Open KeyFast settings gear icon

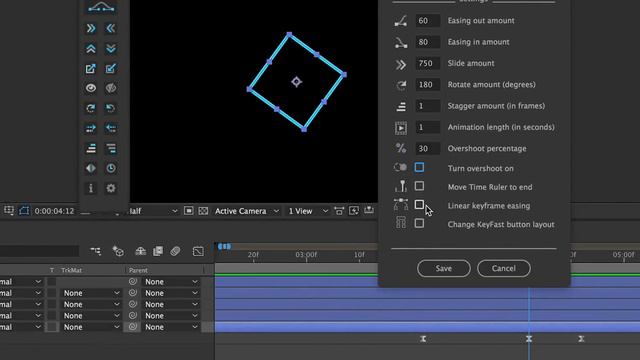pos(111,188)
